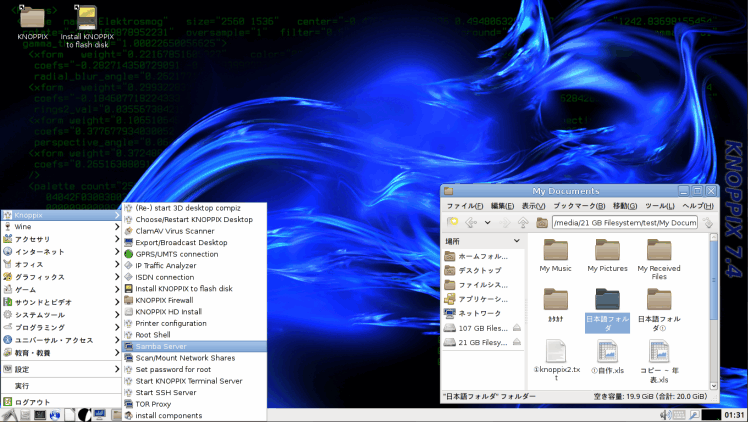The width and height of the screenshot is (748, 422).
Task: Click the scrollbar down arrow in My Documents
Action: [714, 386]
